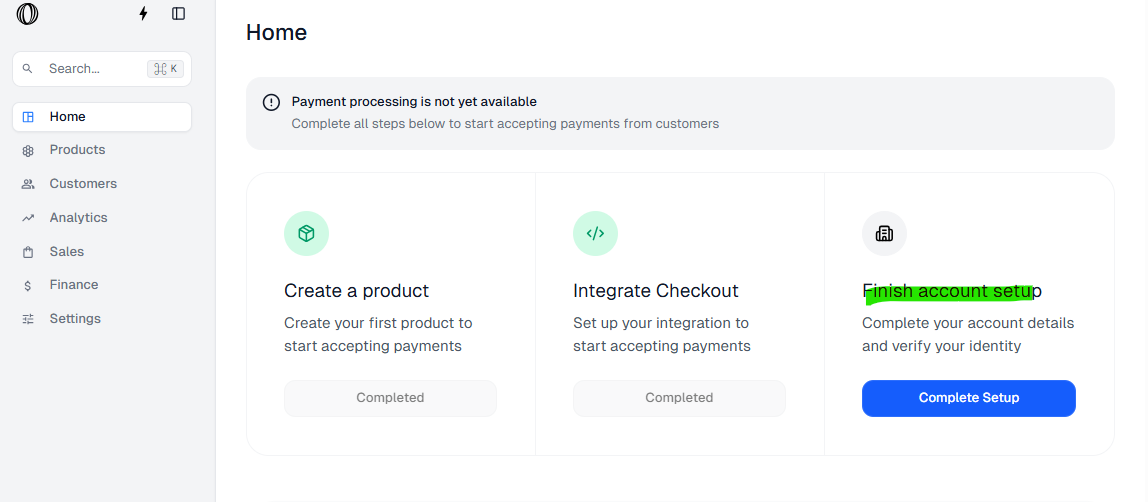Click Completed button under Integrate Checkout
The image size is (1148, 502).
pos(679,398)
